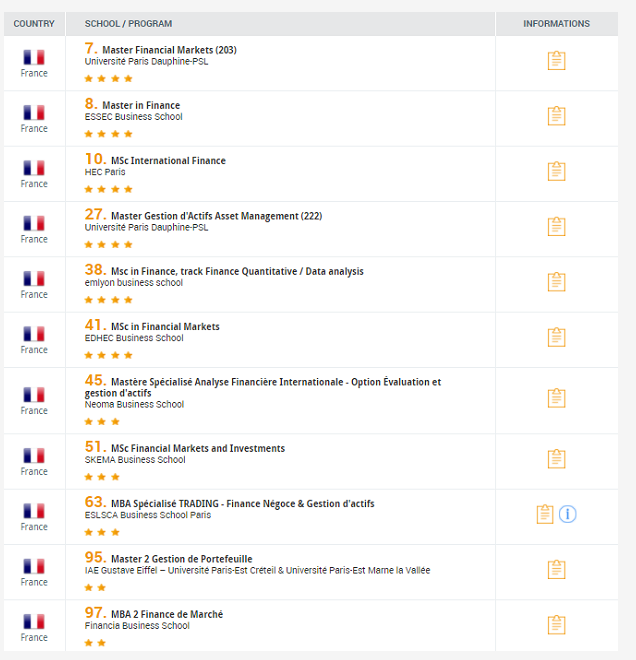Click information icon for ESSEC Master in Finance

point(556,116)
